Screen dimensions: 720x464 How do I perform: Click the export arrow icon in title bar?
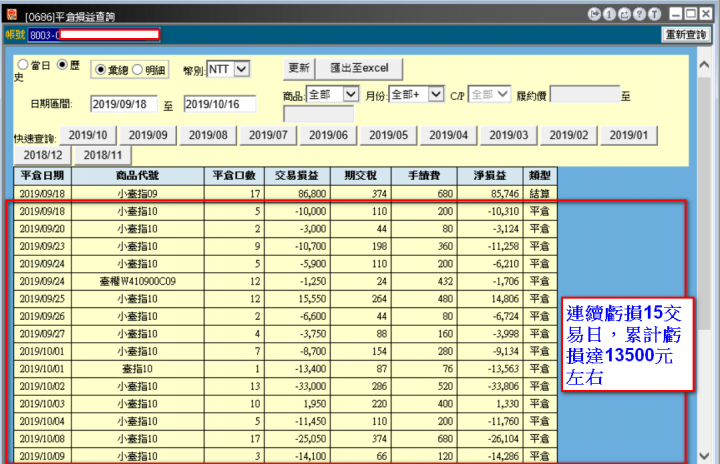(594, 15)
